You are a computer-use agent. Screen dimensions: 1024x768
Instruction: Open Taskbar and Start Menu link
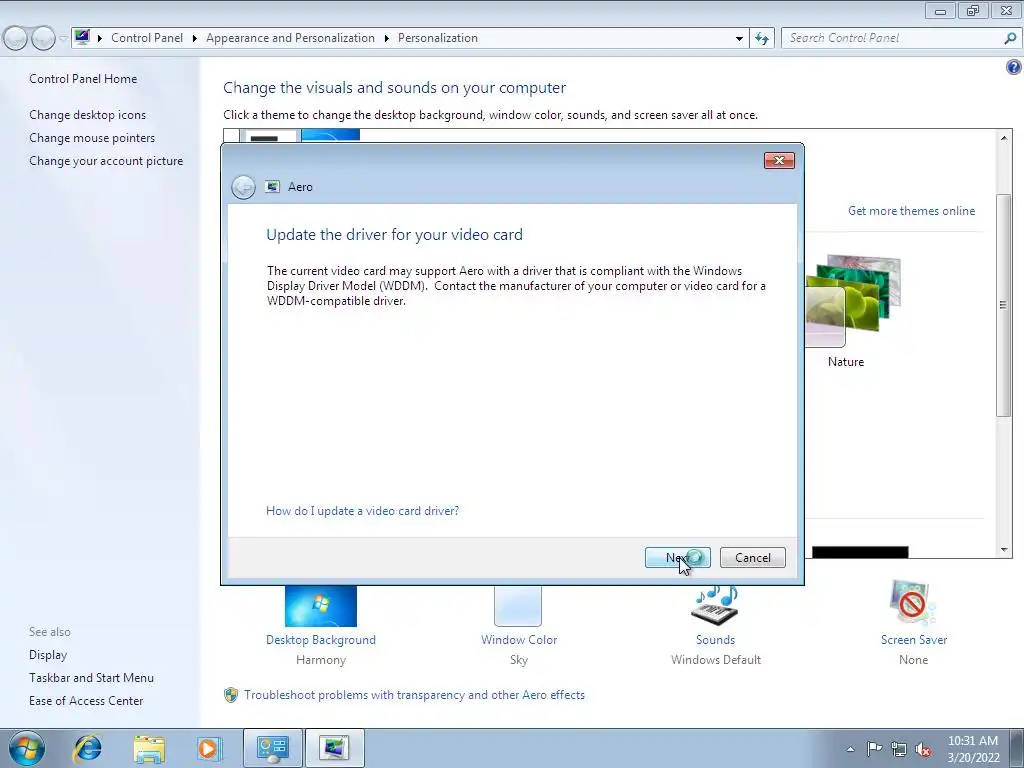tap(91, 678)
